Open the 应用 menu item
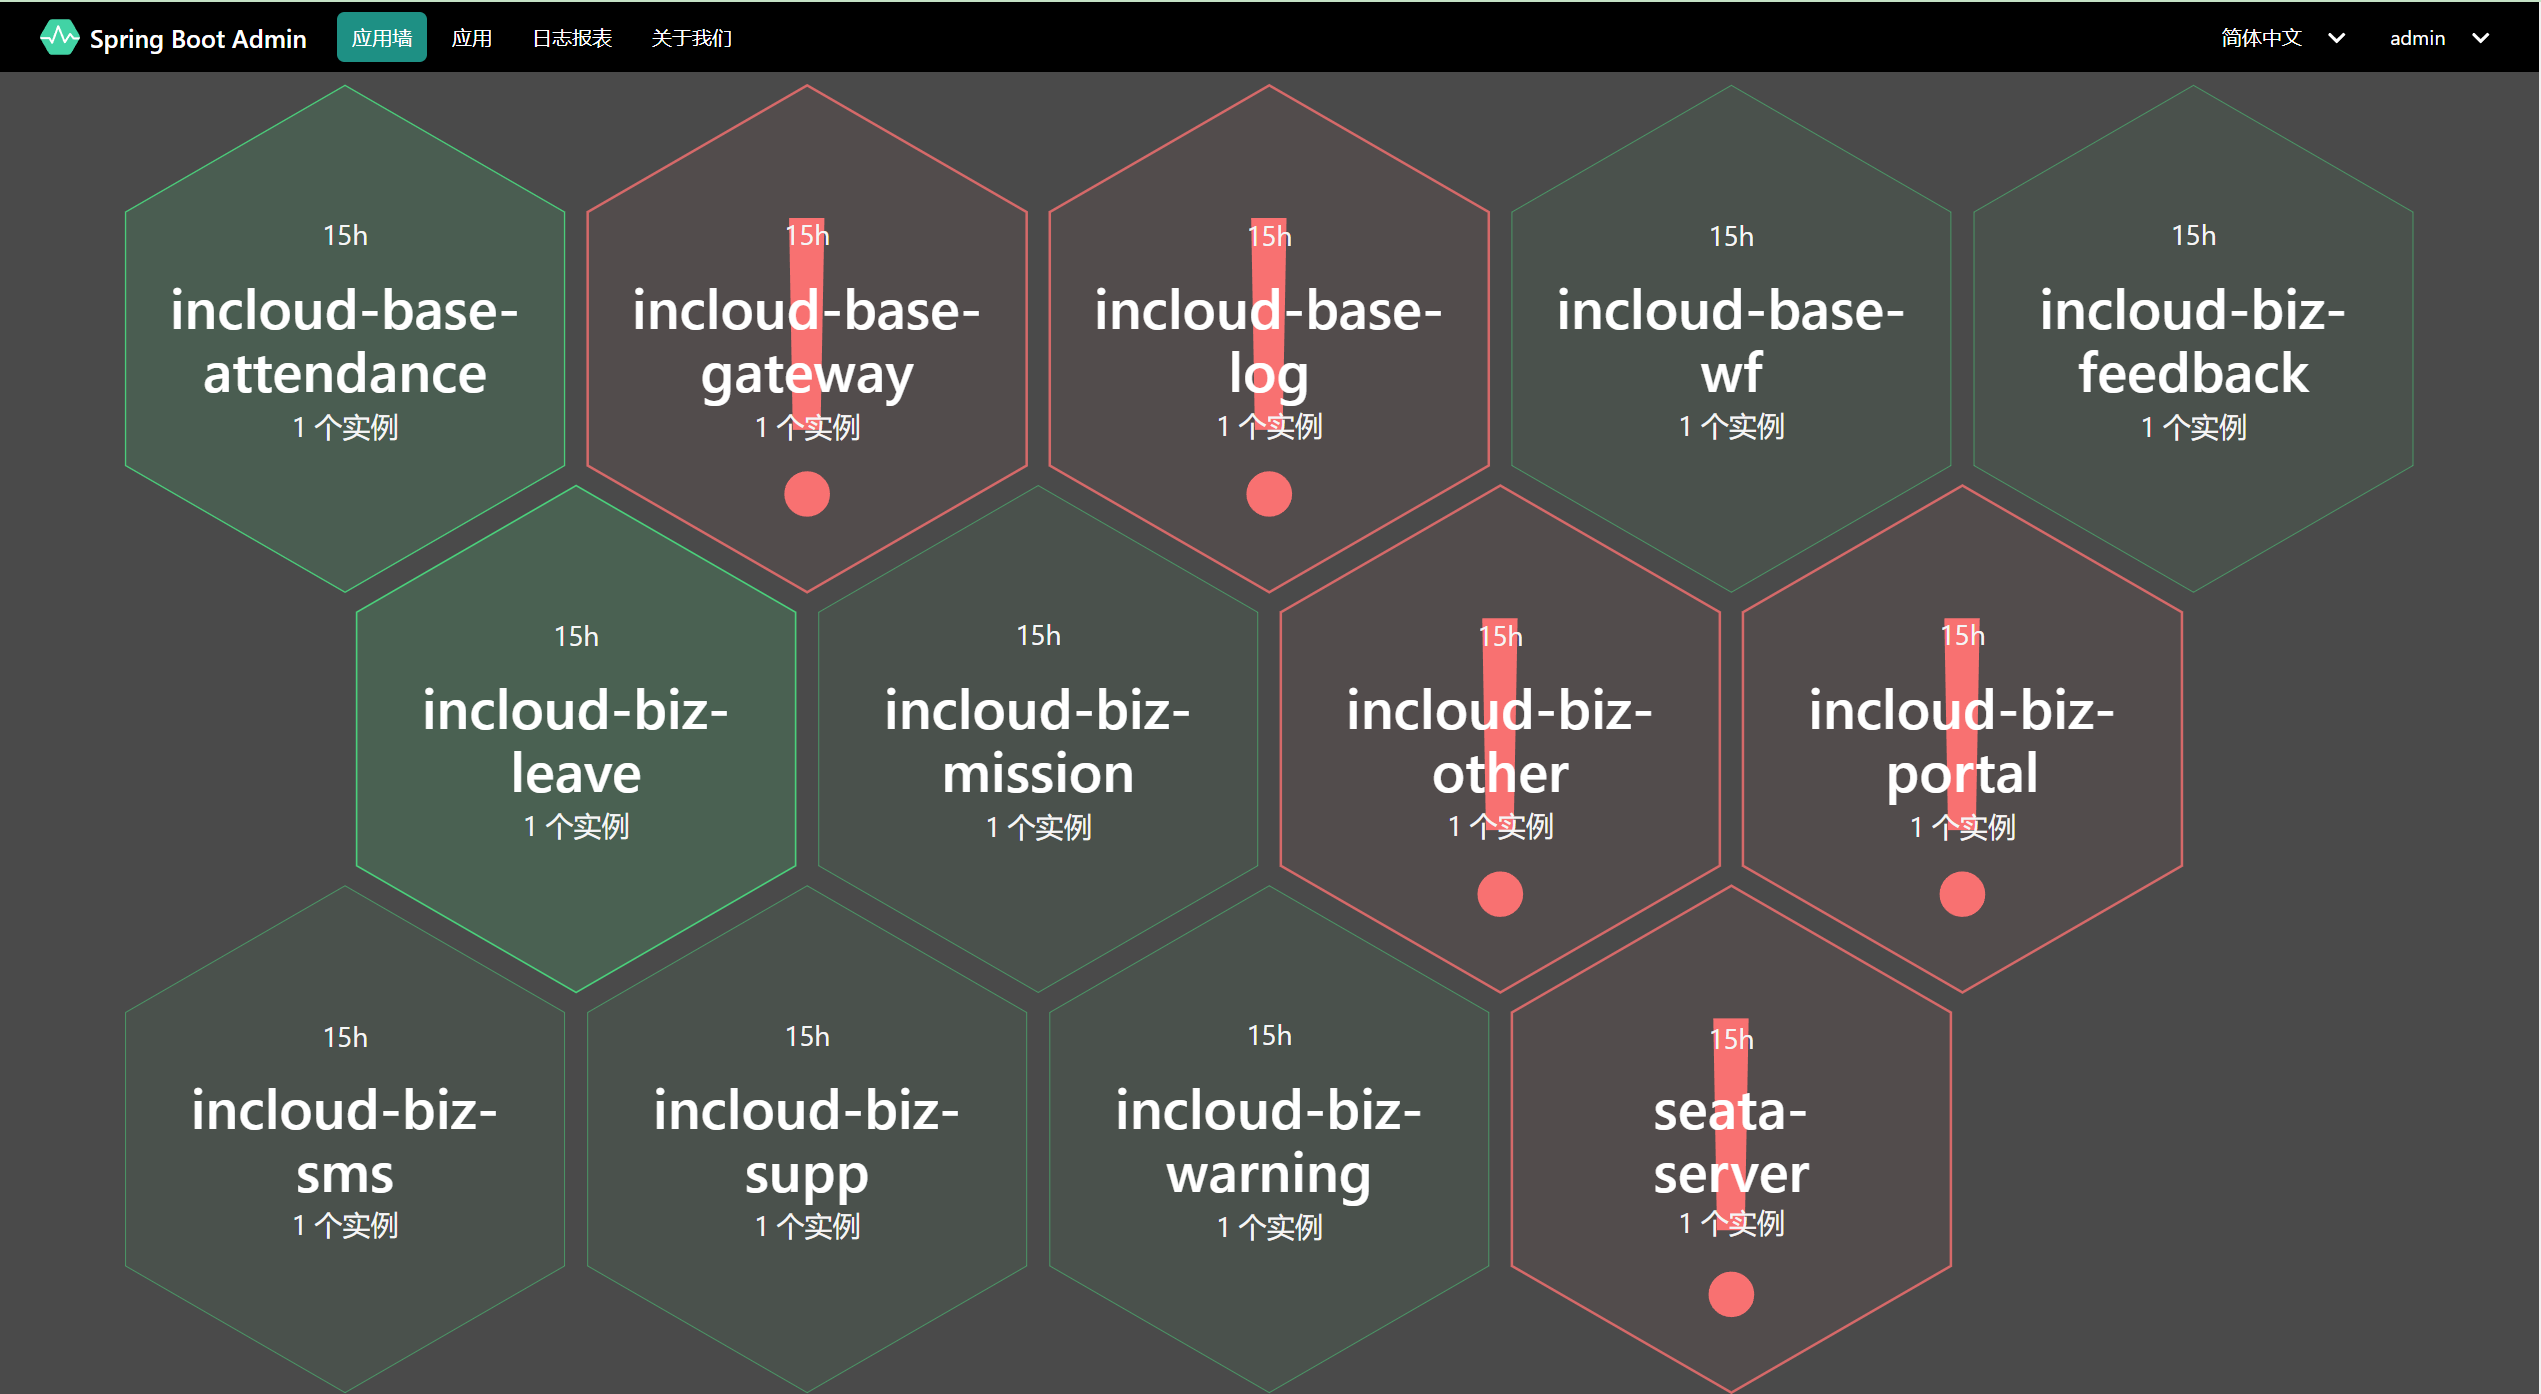The image size is (2541, 1394). [471, 38]
